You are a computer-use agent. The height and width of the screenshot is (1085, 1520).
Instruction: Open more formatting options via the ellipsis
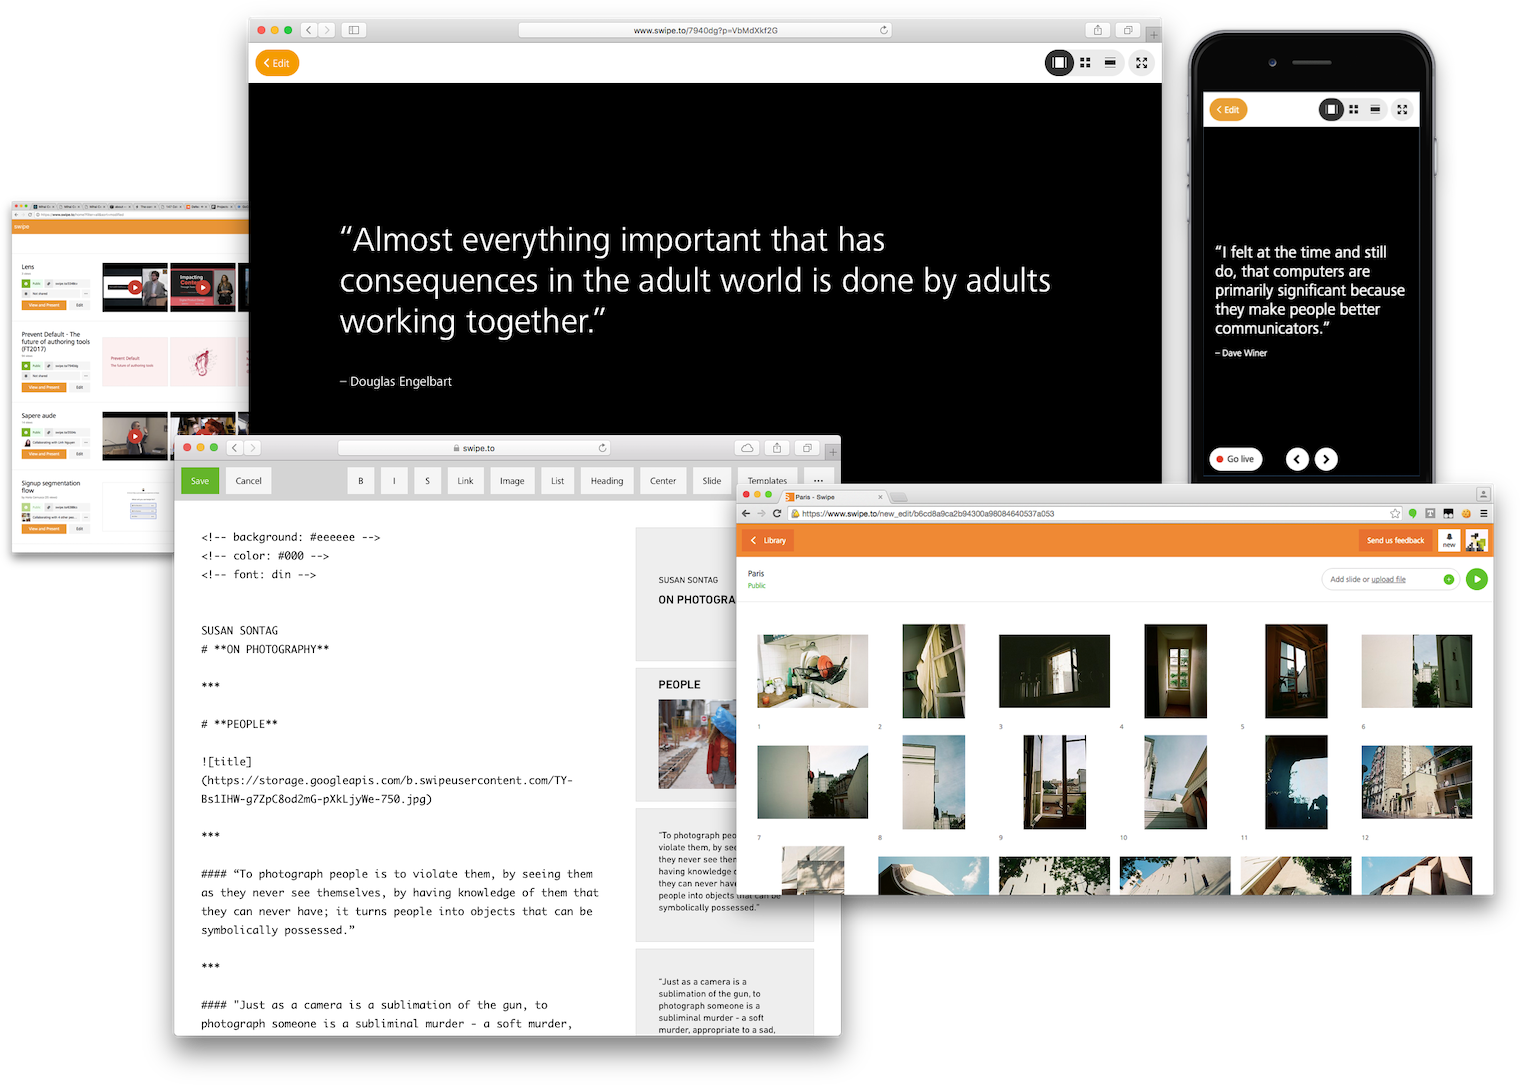[818, 480]
